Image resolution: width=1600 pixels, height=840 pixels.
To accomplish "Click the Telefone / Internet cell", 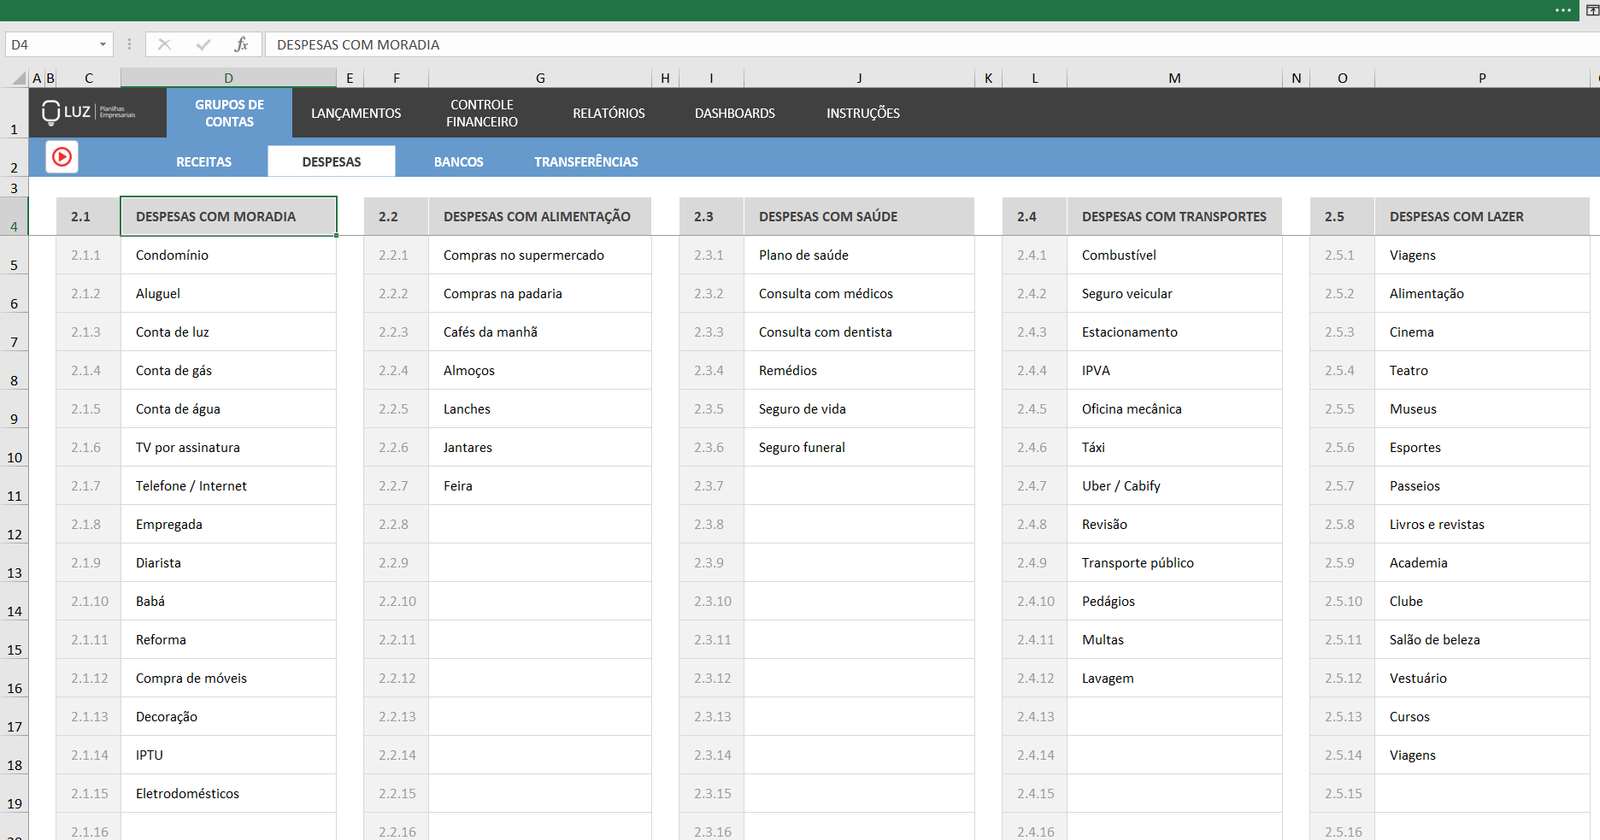I will (x=228, y=486).
